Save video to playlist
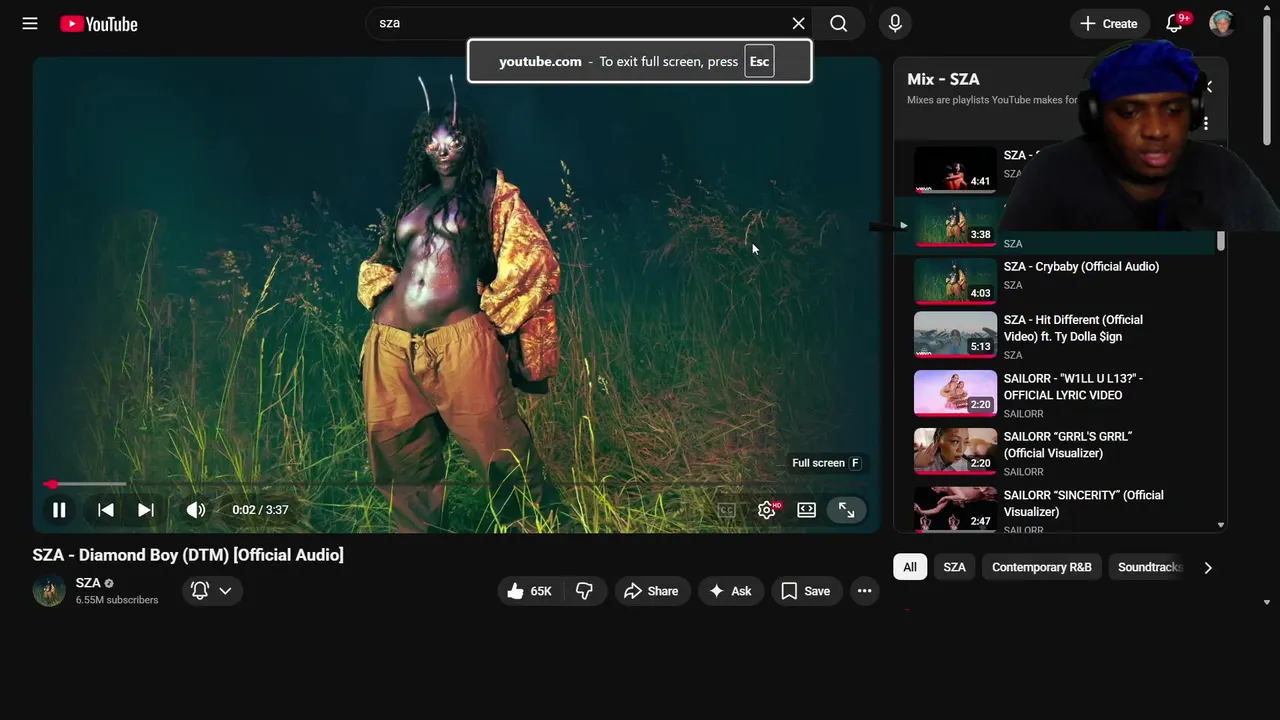The image size is (1280, 720). tap(806, 591)
